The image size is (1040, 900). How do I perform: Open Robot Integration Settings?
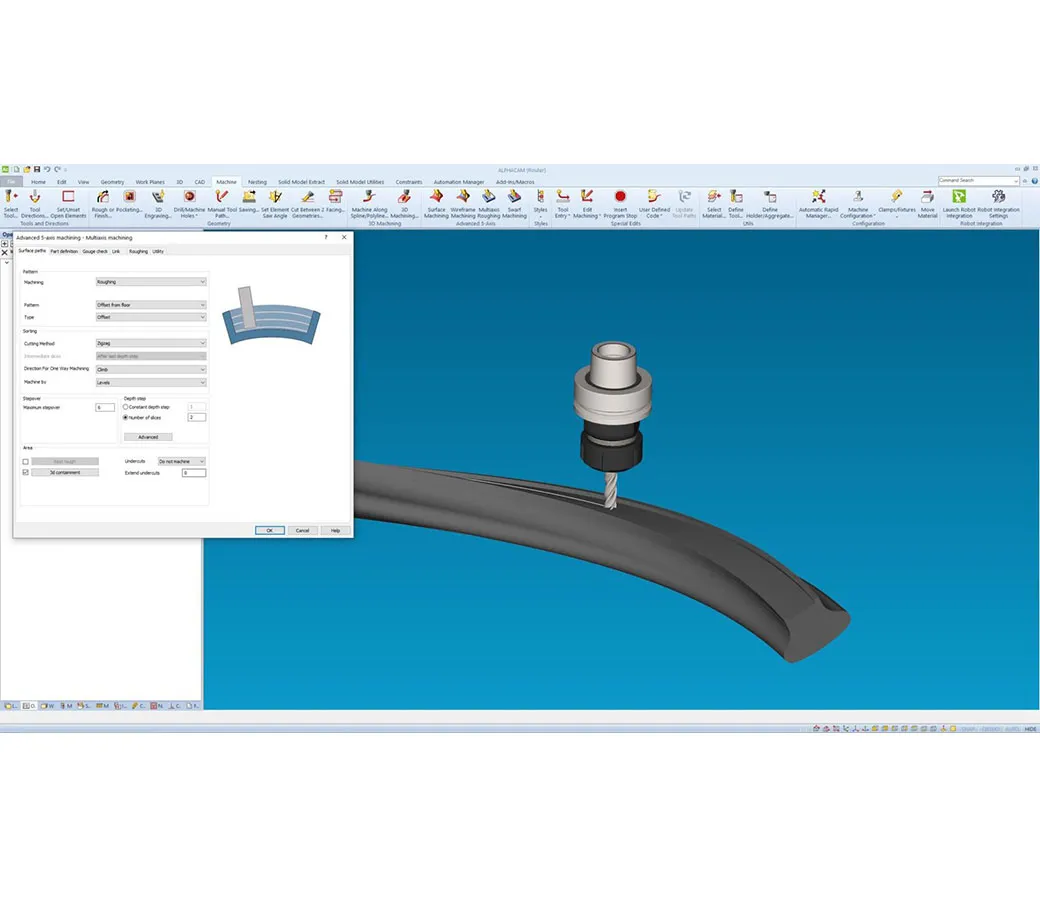998,203
